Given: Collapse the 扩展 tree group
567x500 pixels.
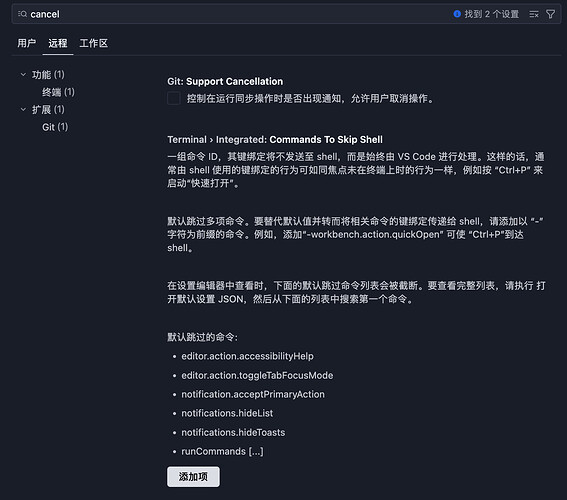Looking at the screenshot, I should 24,109.
